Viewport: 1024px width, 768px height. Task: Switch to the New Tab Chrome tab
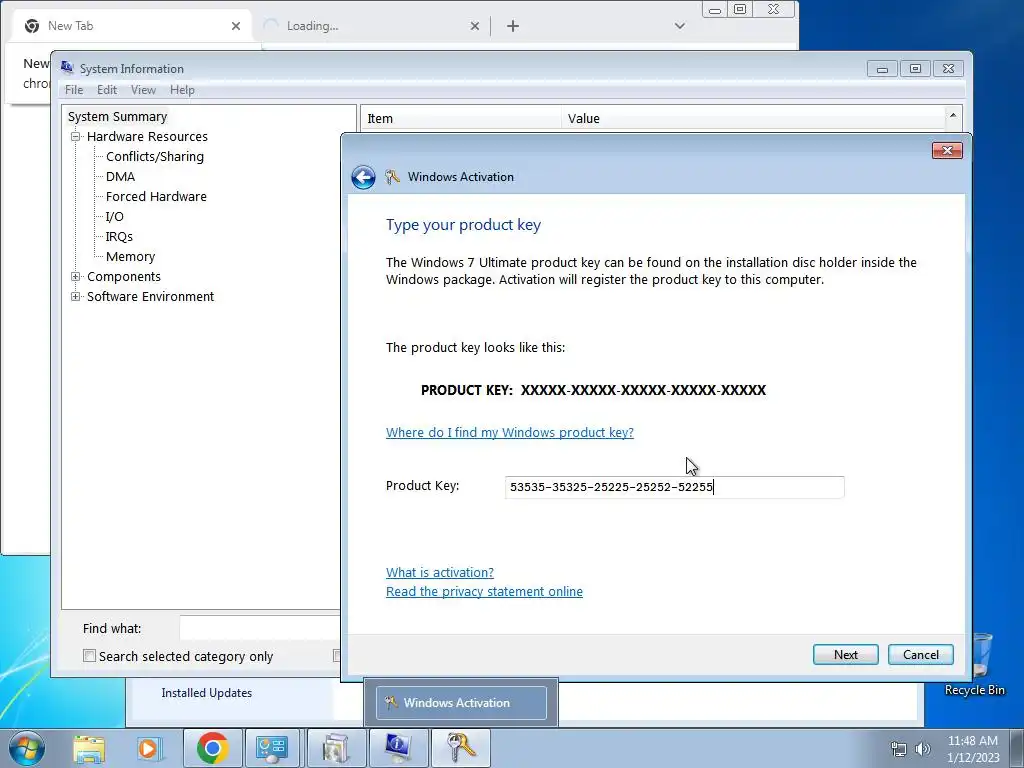pyautogui.click(x=131, y=26)
